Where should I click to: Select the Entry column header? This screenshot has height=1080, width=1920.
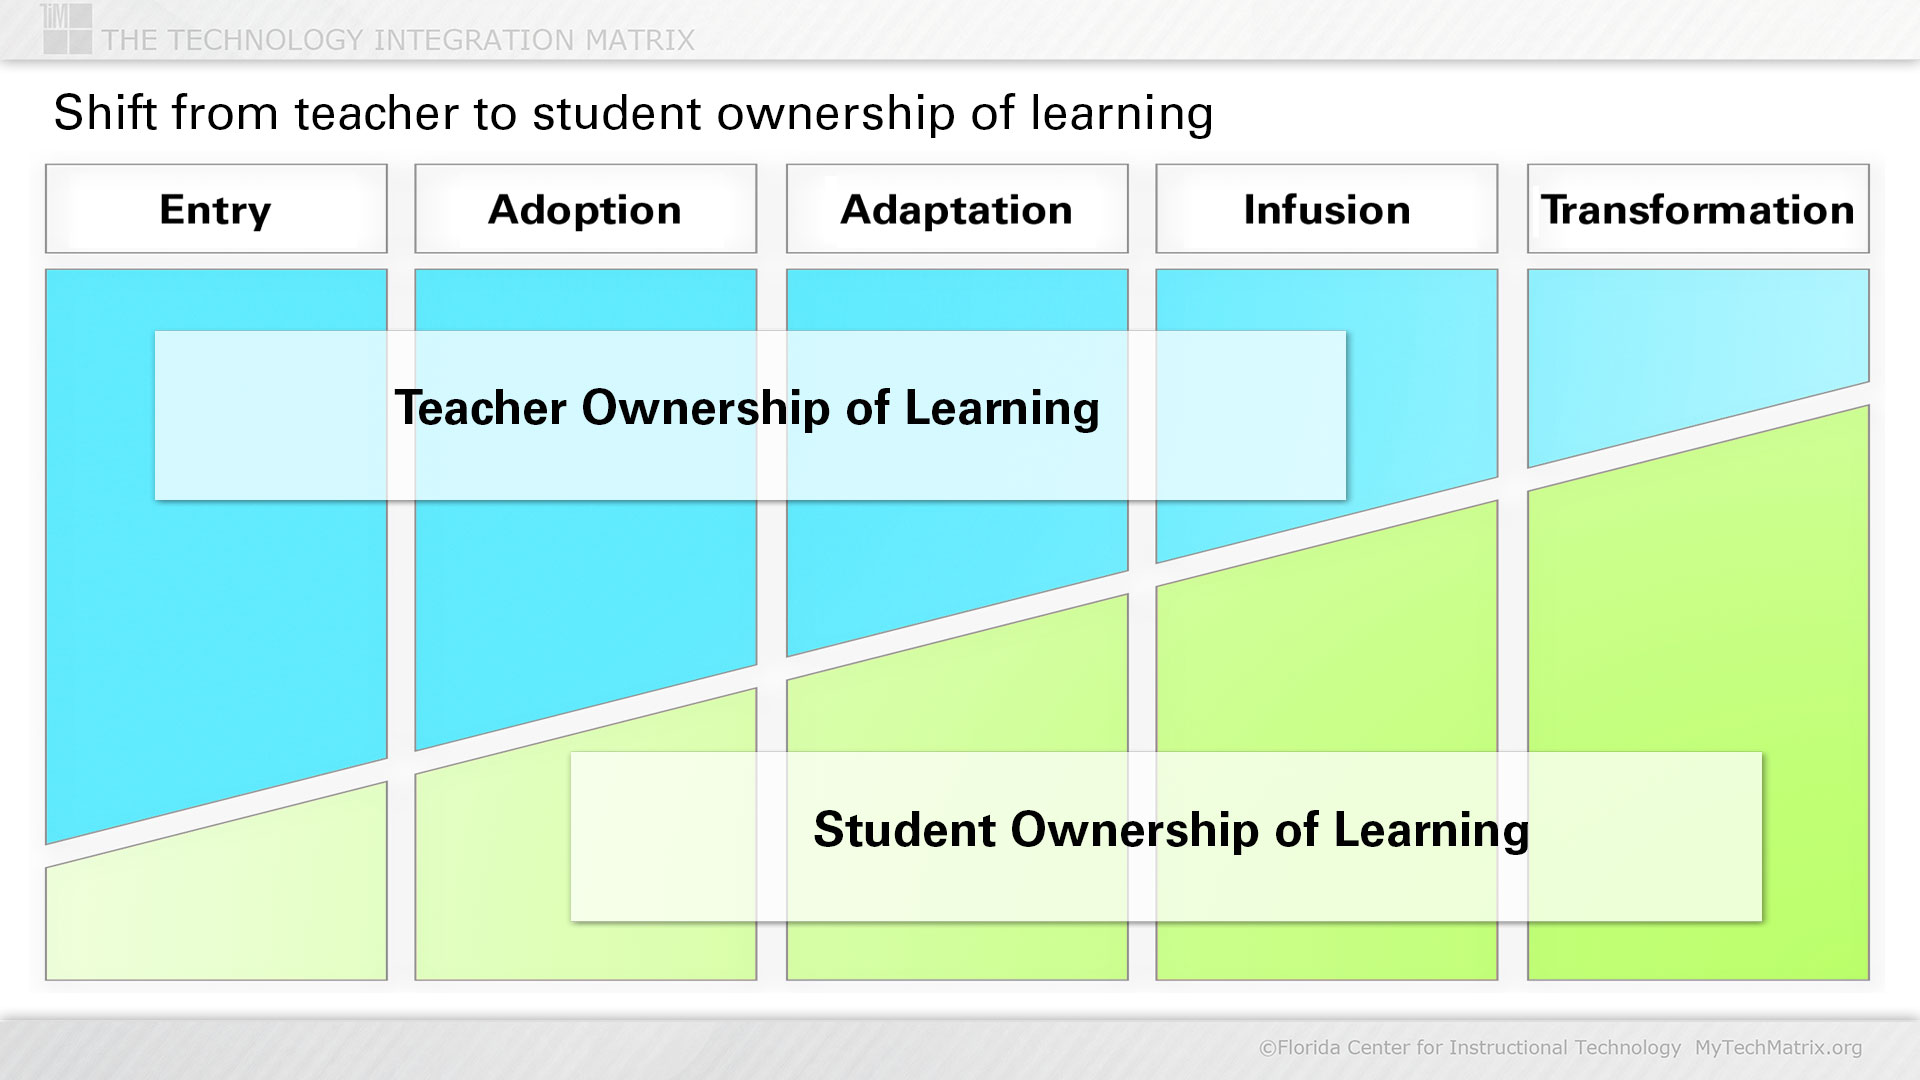(x=216, y=209)
